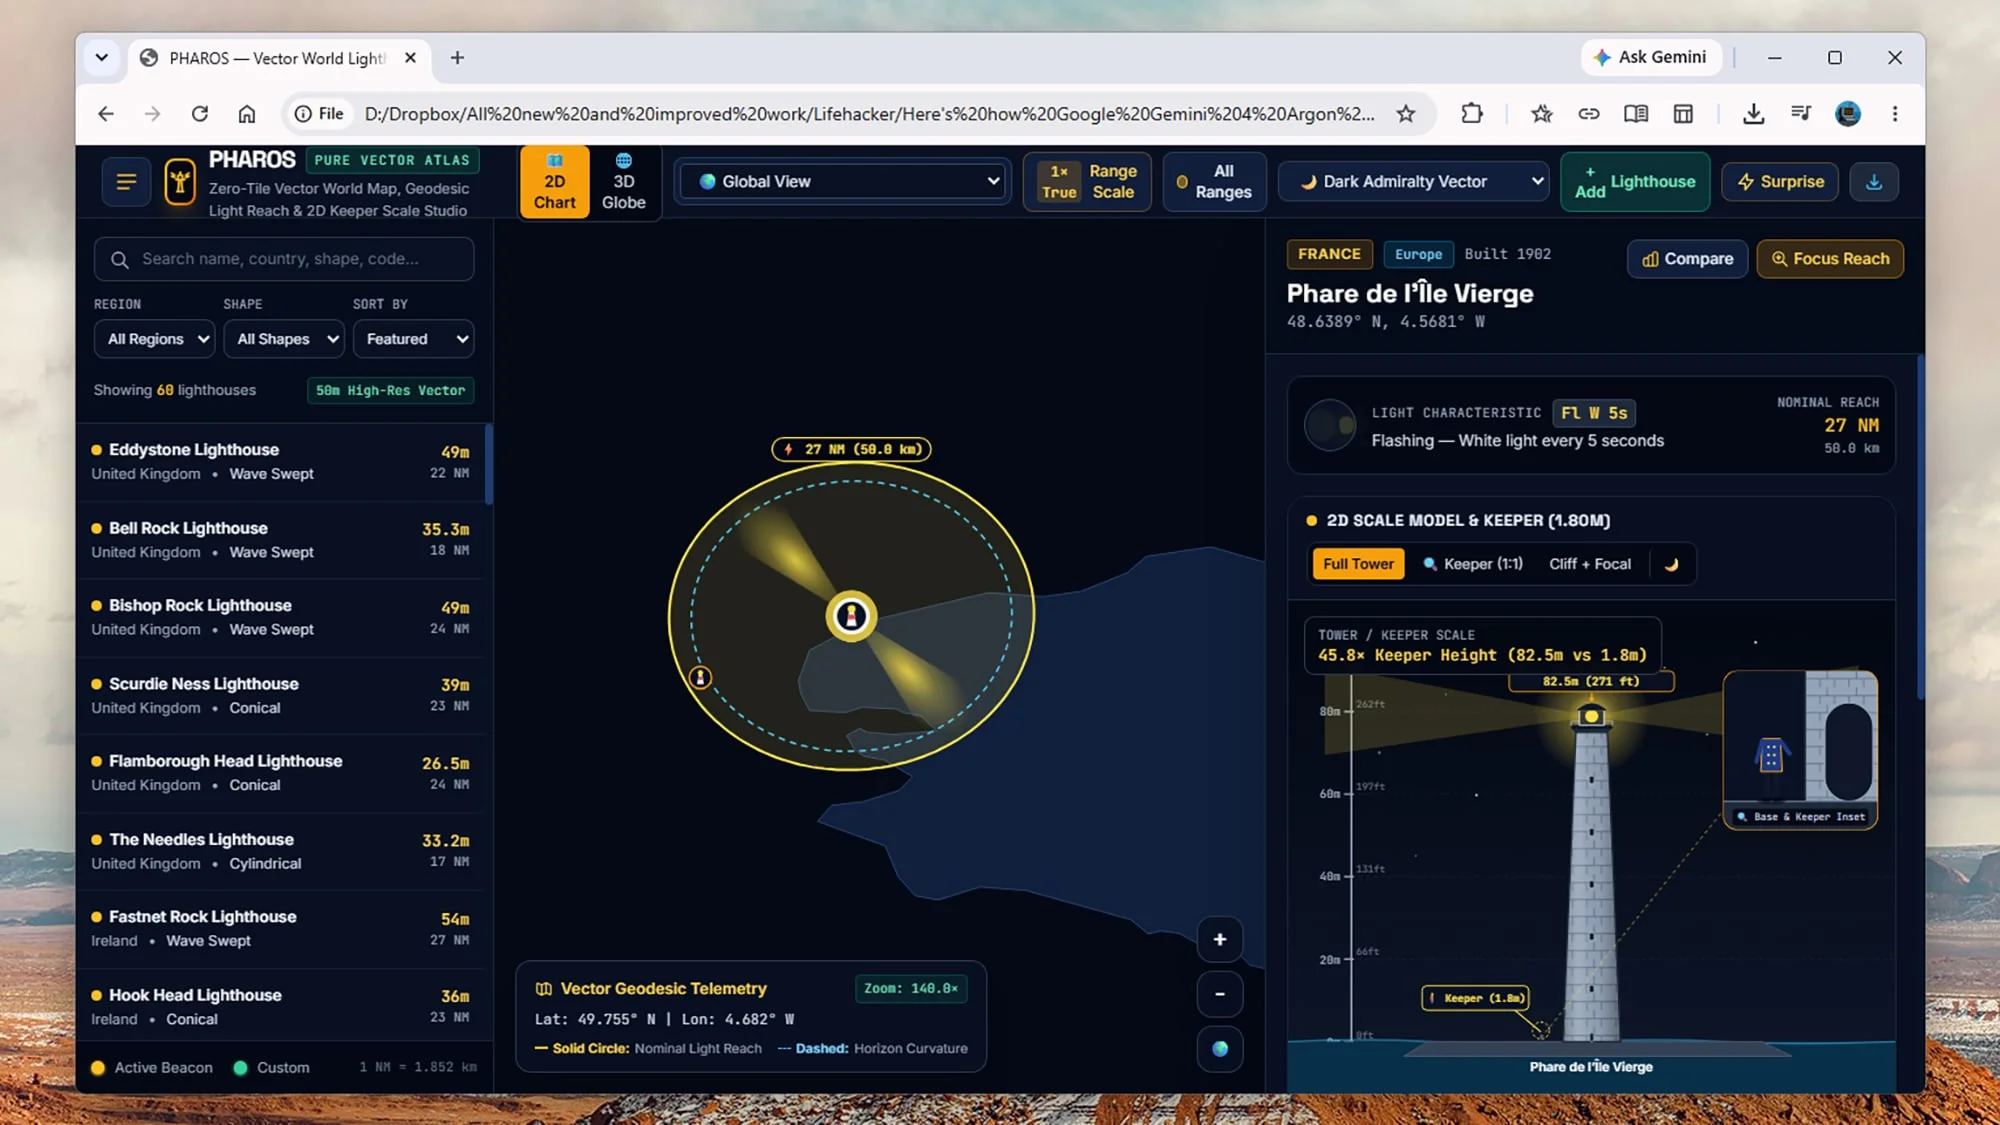Toggle night mode moon icon in scale model tabs
2000x1125 pixels.
point(1671,564)
